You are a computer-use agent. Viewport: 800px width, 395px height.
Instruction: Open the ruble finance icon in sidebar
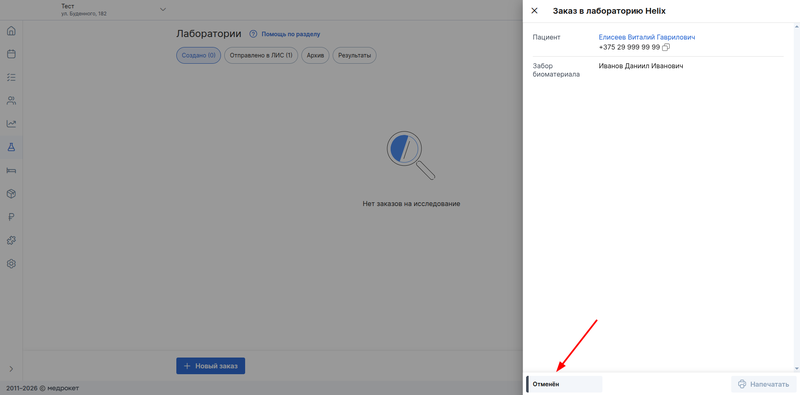click(x=11, y=217)
